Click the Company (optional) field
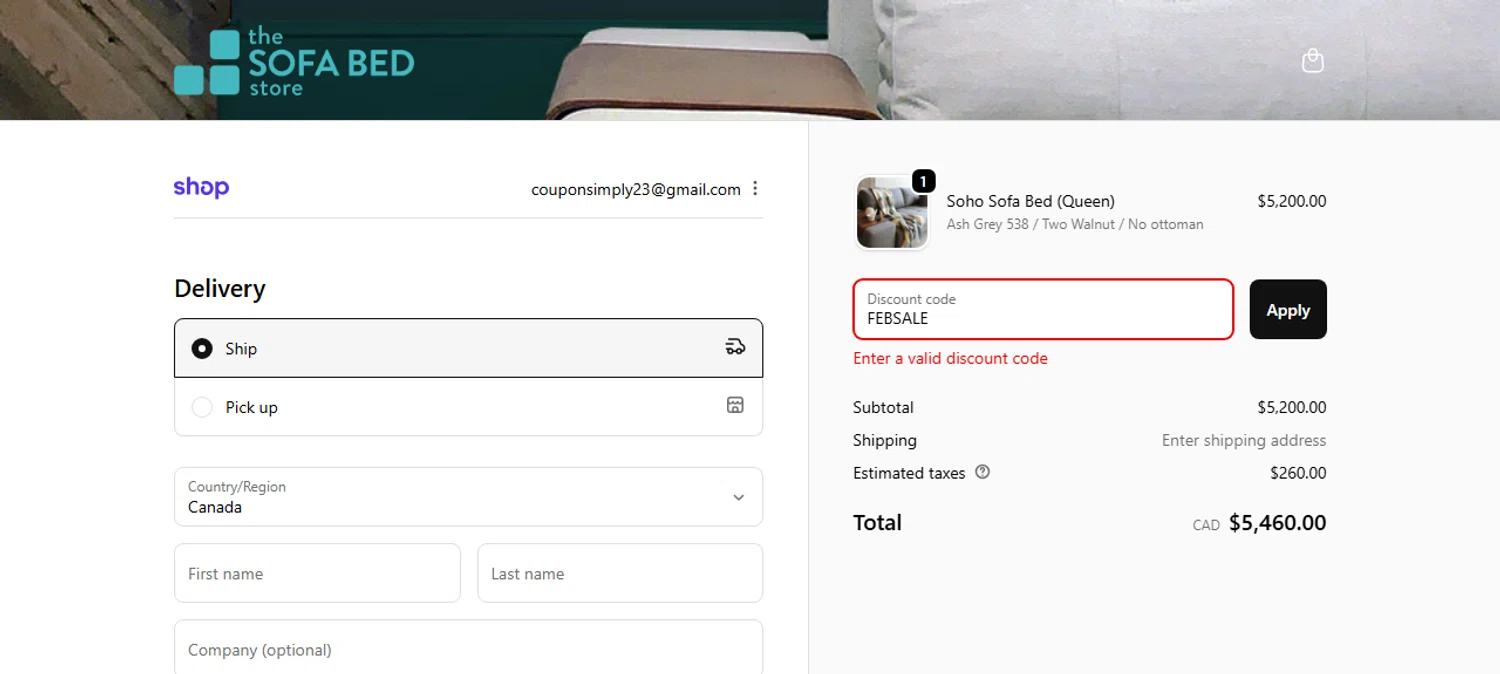The height and width of the screenshot is (674, 1500). tap(468, 648)
